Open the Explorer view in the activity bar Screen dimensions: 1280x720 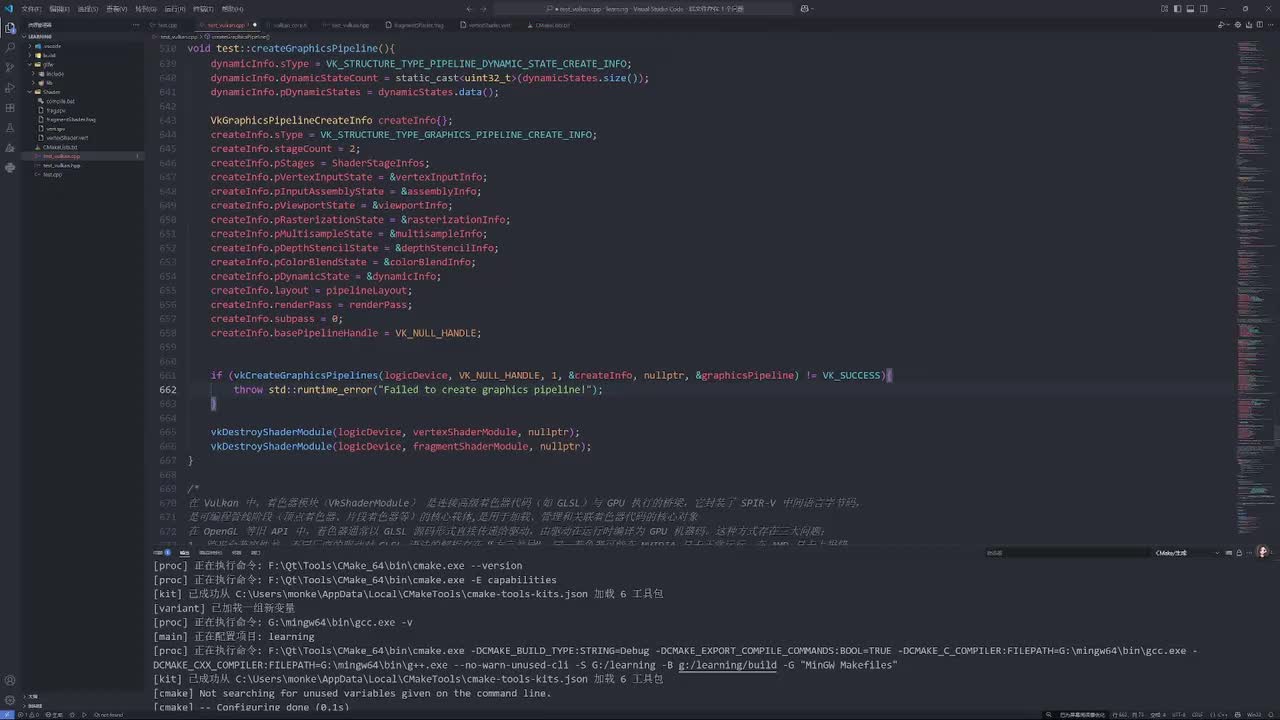[10, 27]
